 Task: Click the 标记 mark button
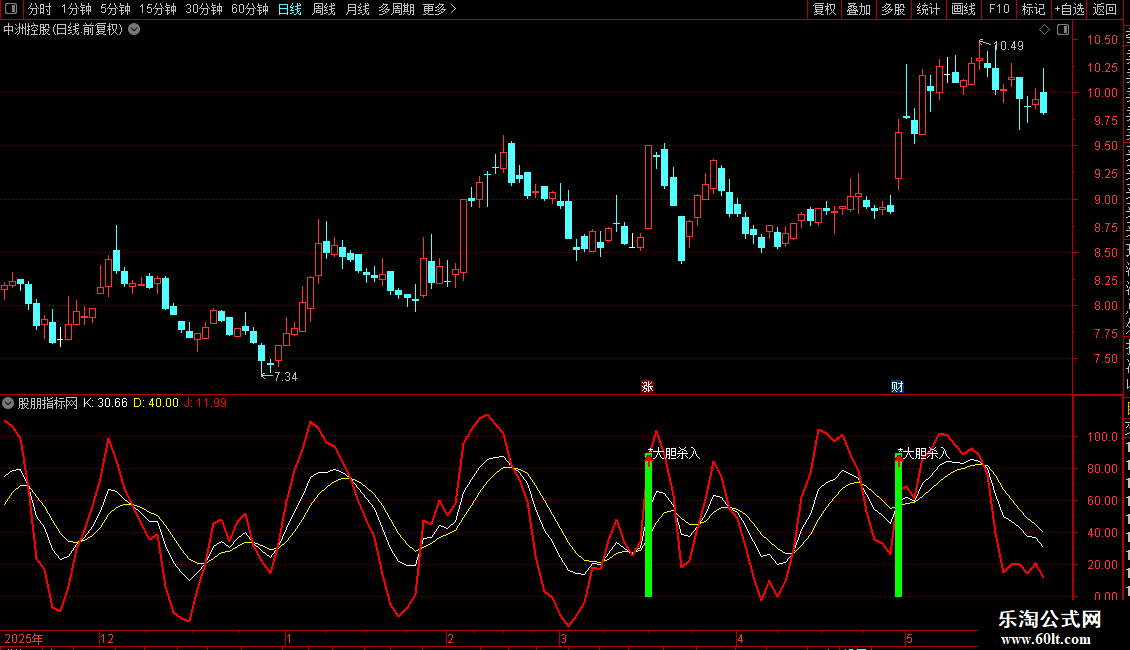pos(1033,9)
